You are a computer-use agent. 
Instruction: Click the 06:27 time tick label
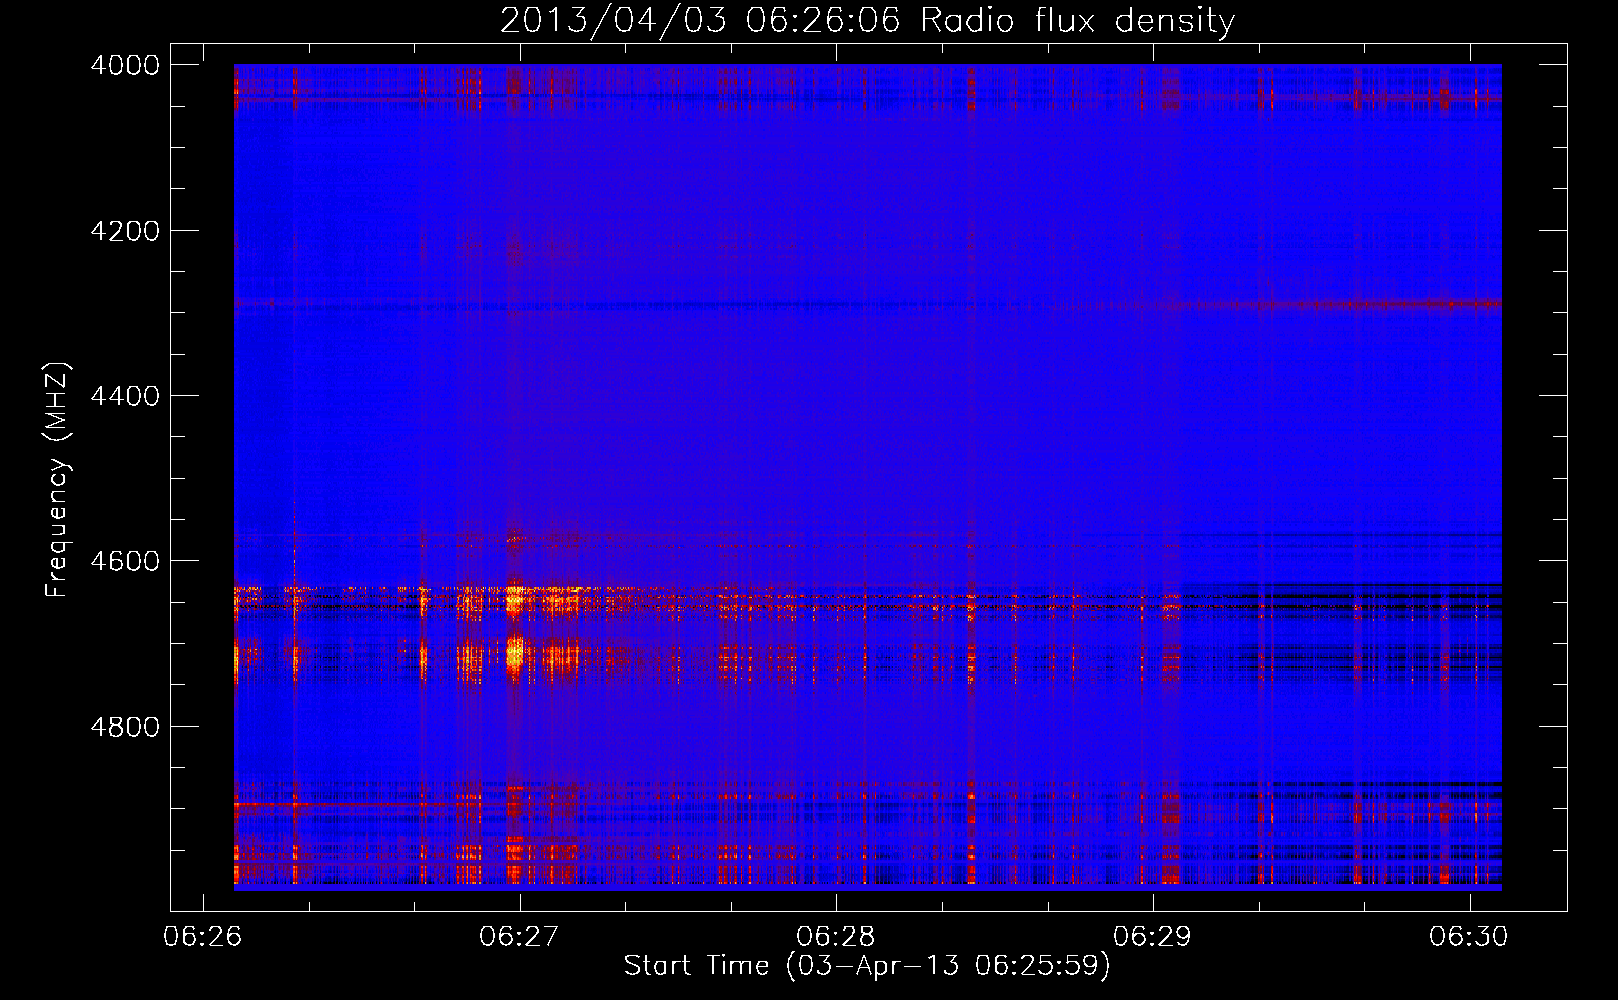tap(519, 937)
